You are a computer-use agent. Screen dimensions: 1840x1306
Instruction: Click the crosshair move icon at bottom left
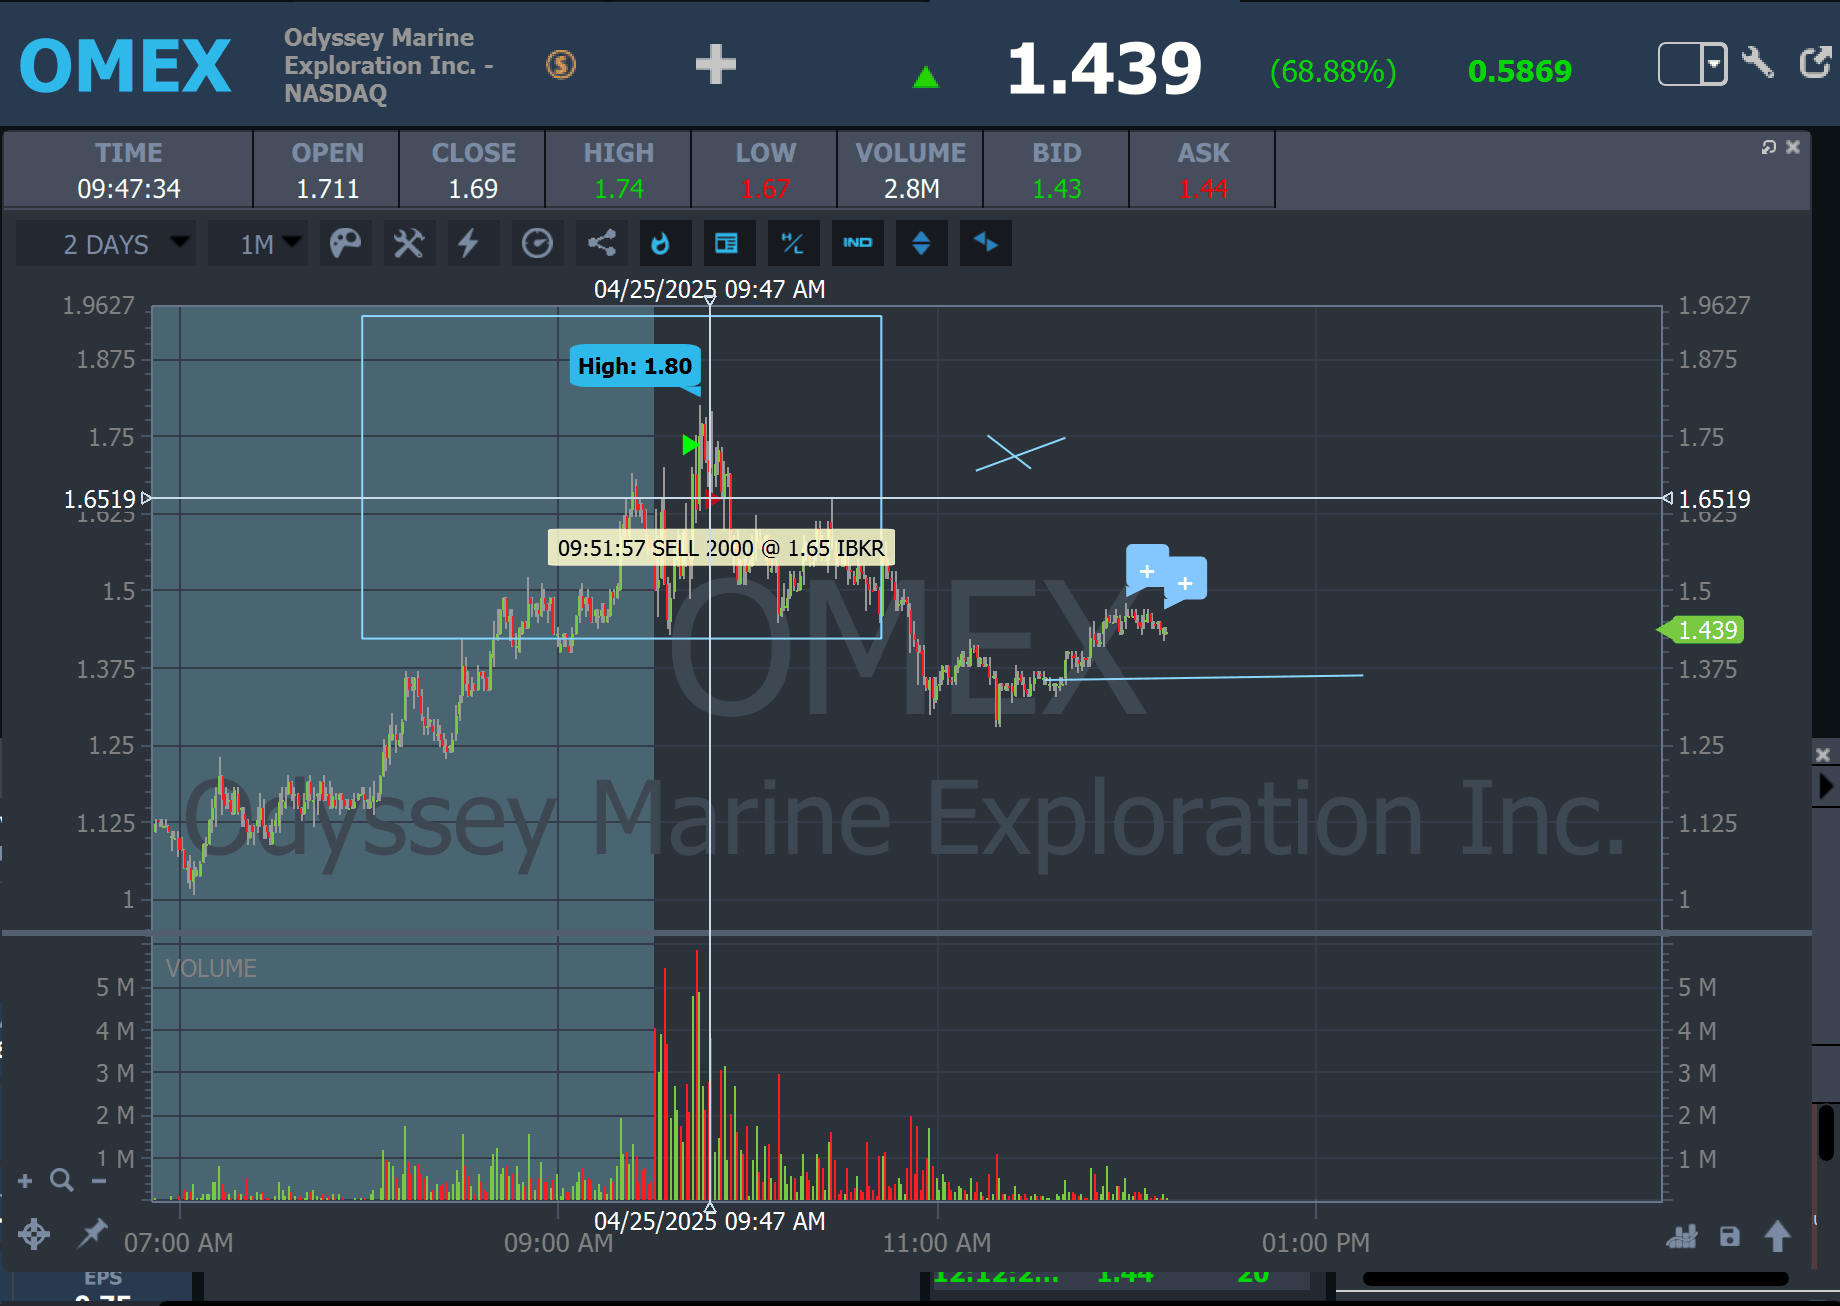click(x=34, y=1234)
